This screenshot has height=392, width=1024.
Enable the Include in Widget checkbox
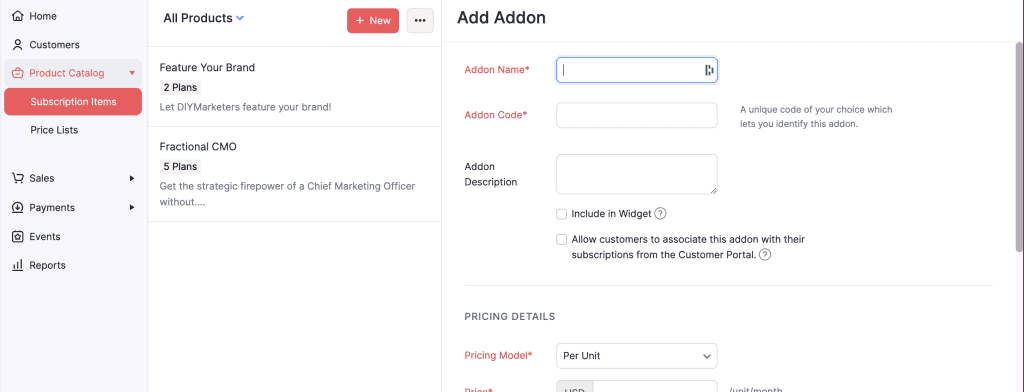561,214
